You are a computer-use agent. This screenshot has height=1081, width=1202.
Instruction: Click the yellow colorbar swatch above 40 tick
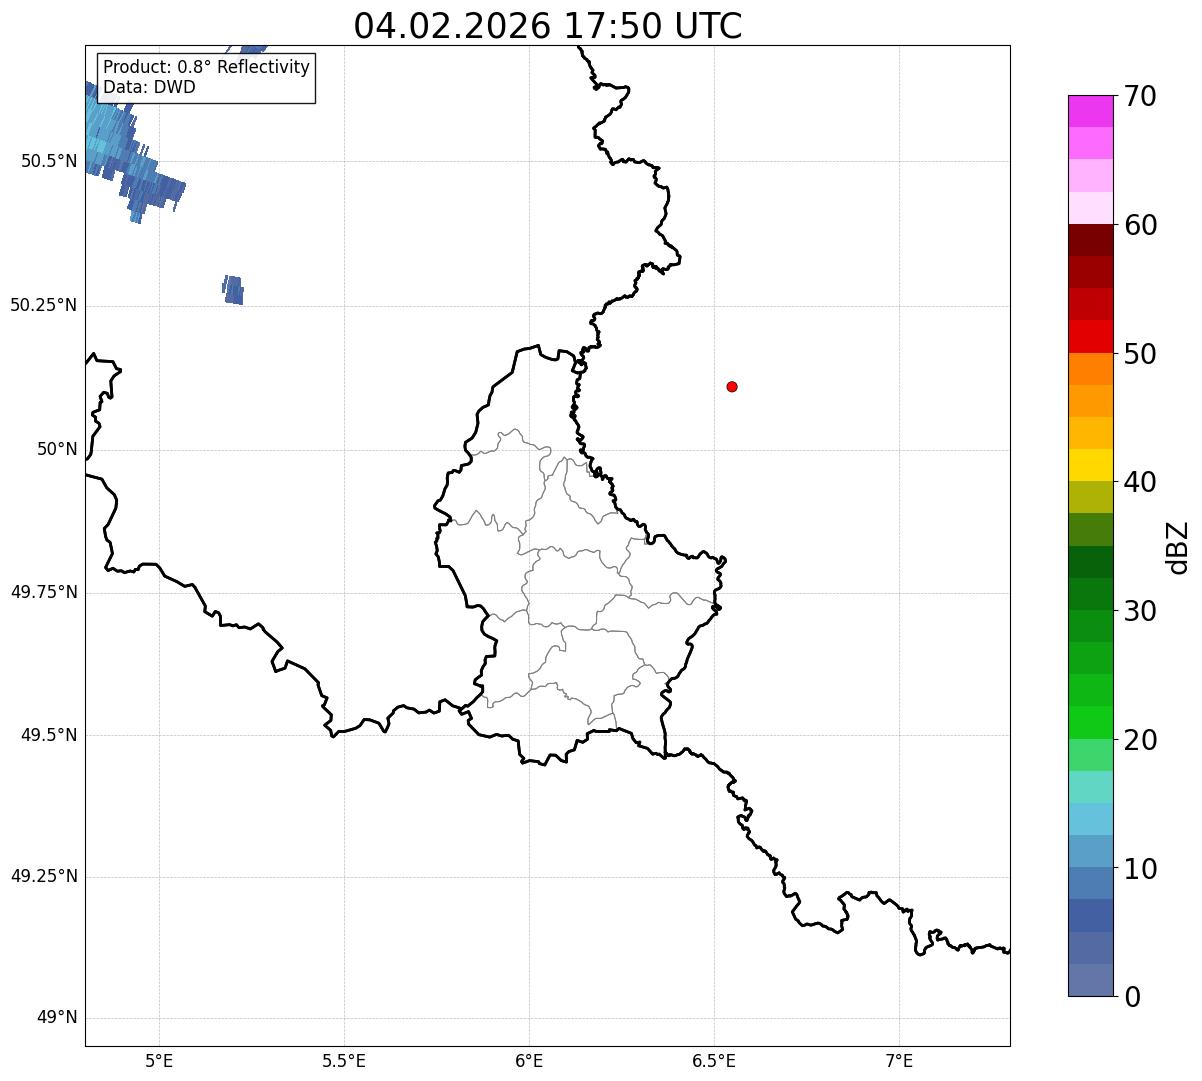tap(1091, 466)
